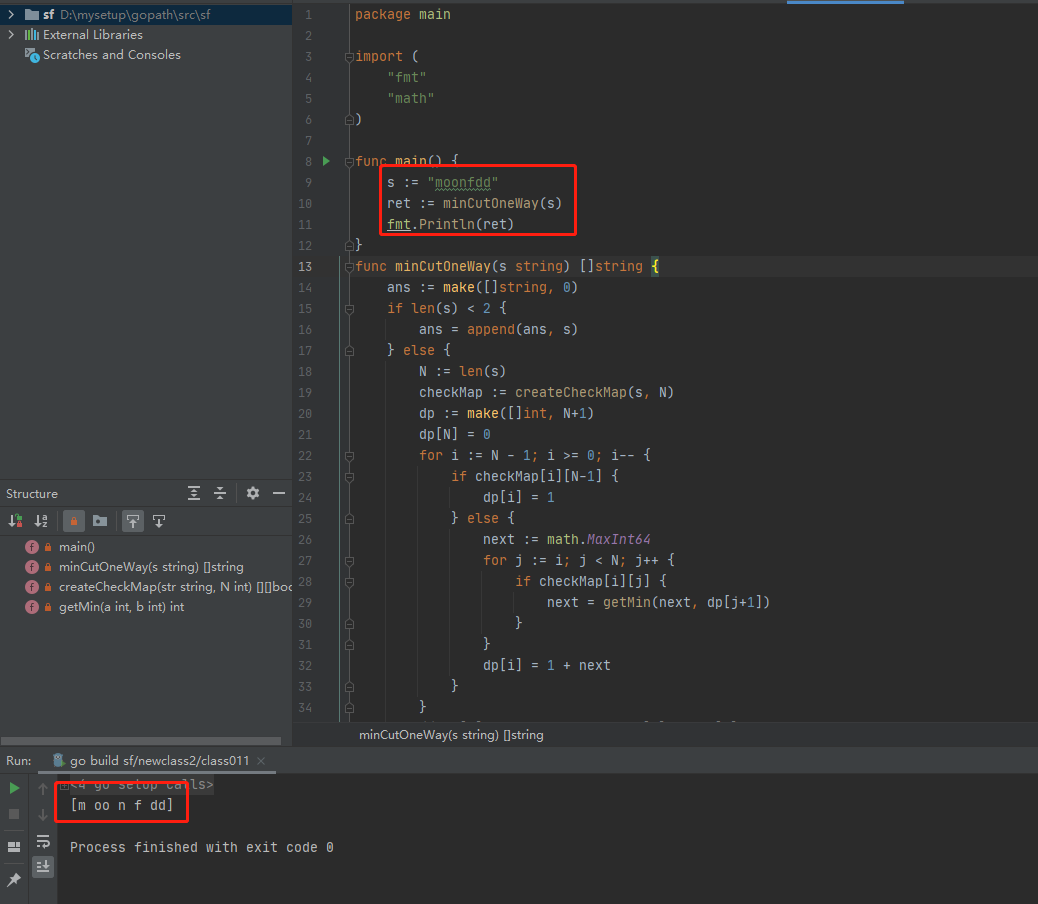This screenshot has height=904, width=1038.
Task: Click the Run: panel label
Action: (19, 760)
